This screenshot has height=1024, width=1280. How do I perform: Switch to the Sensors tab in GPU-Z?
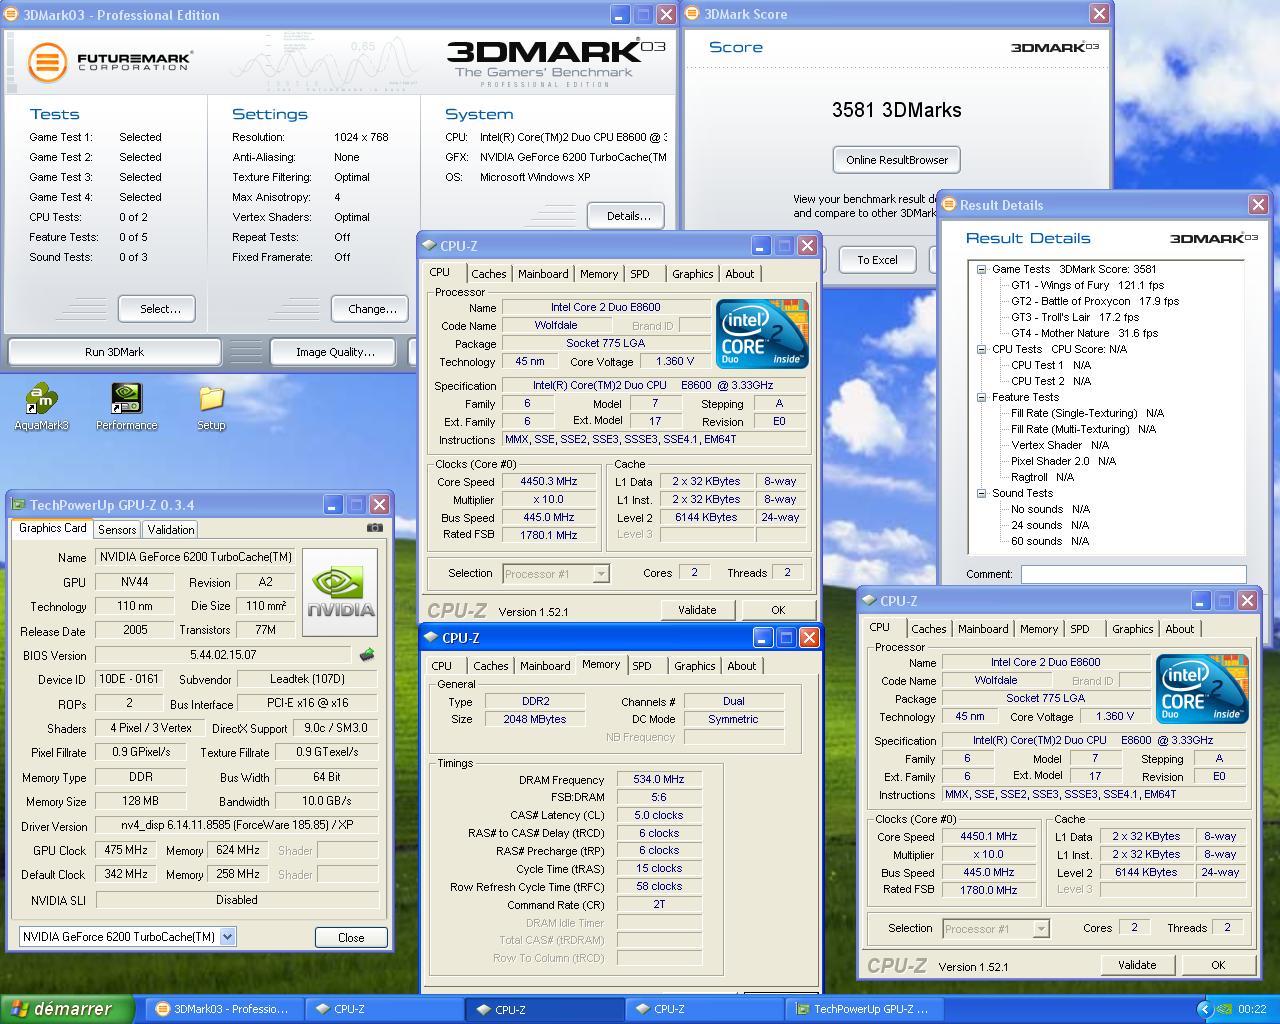point(117,530)
